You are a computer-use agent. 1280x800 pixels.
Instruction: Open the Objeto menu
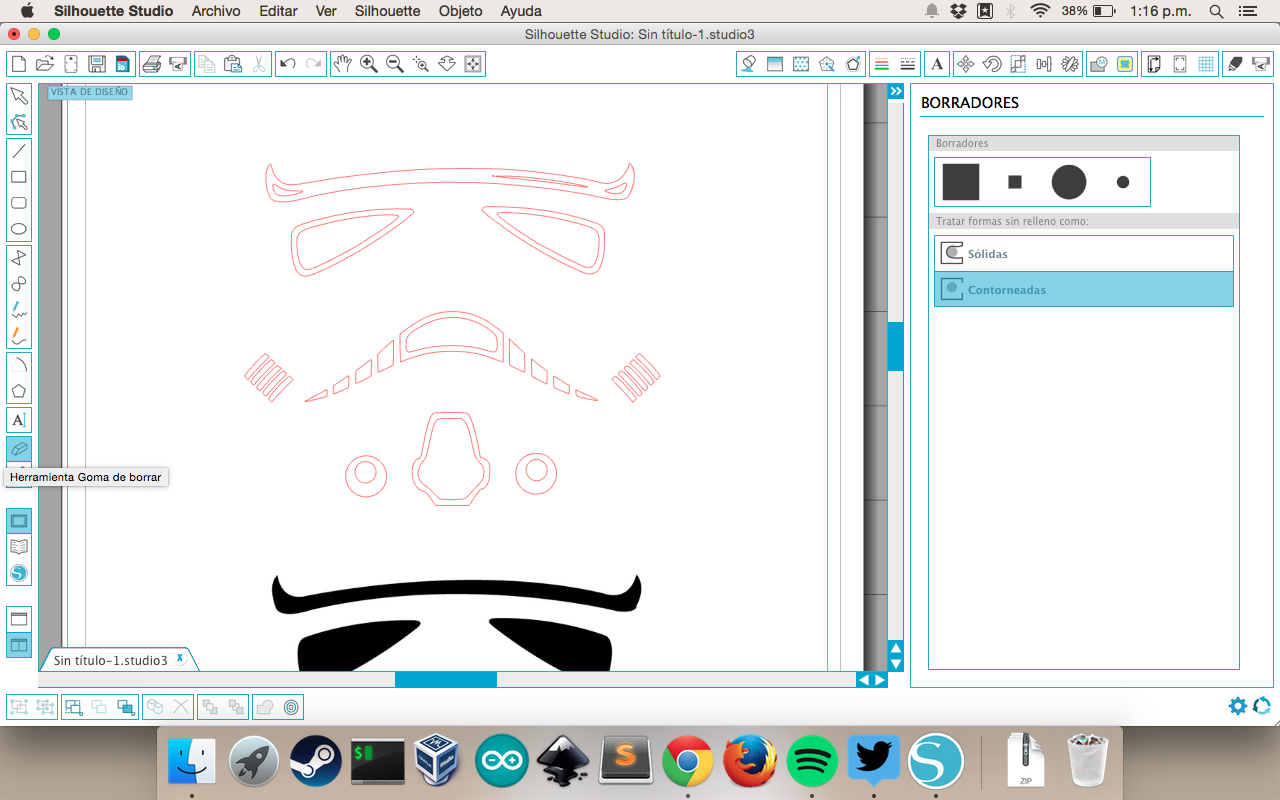(460, 11)
